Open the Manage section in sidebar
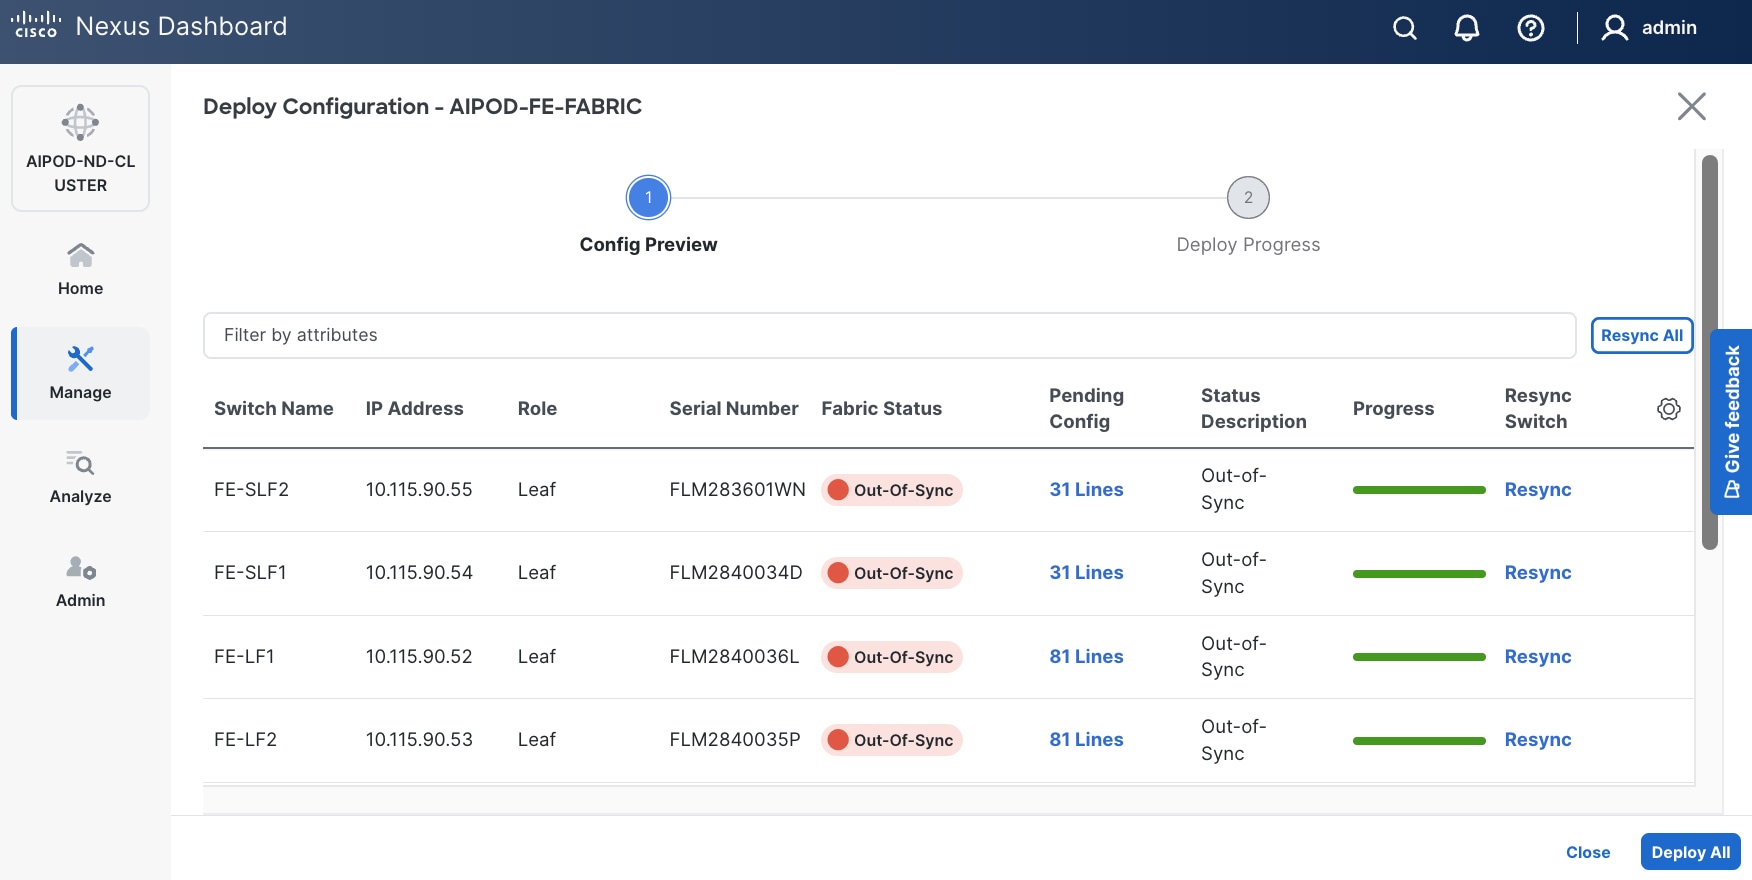The width and height of the screenshot is (1752, 880). [x=80, y=373]
